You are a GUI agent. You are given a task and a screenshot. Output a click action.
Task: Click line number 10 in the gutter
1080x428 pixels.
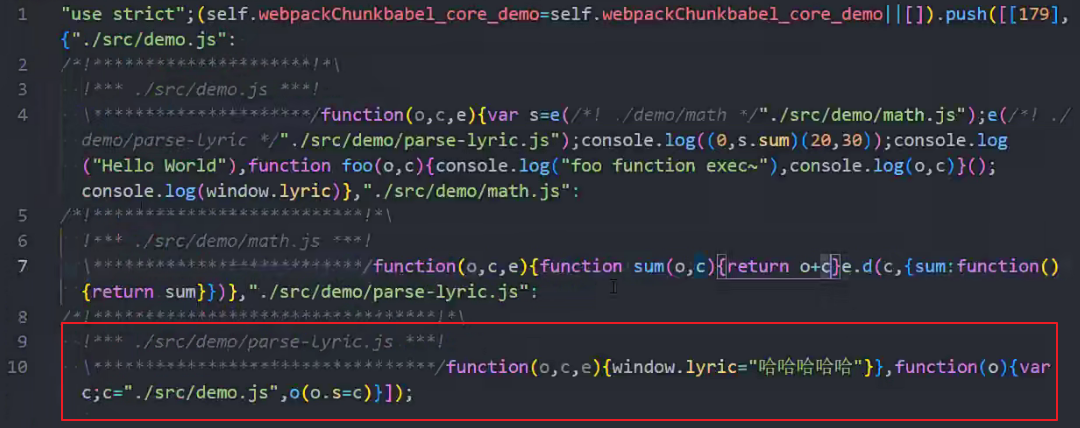click(19, 367)
